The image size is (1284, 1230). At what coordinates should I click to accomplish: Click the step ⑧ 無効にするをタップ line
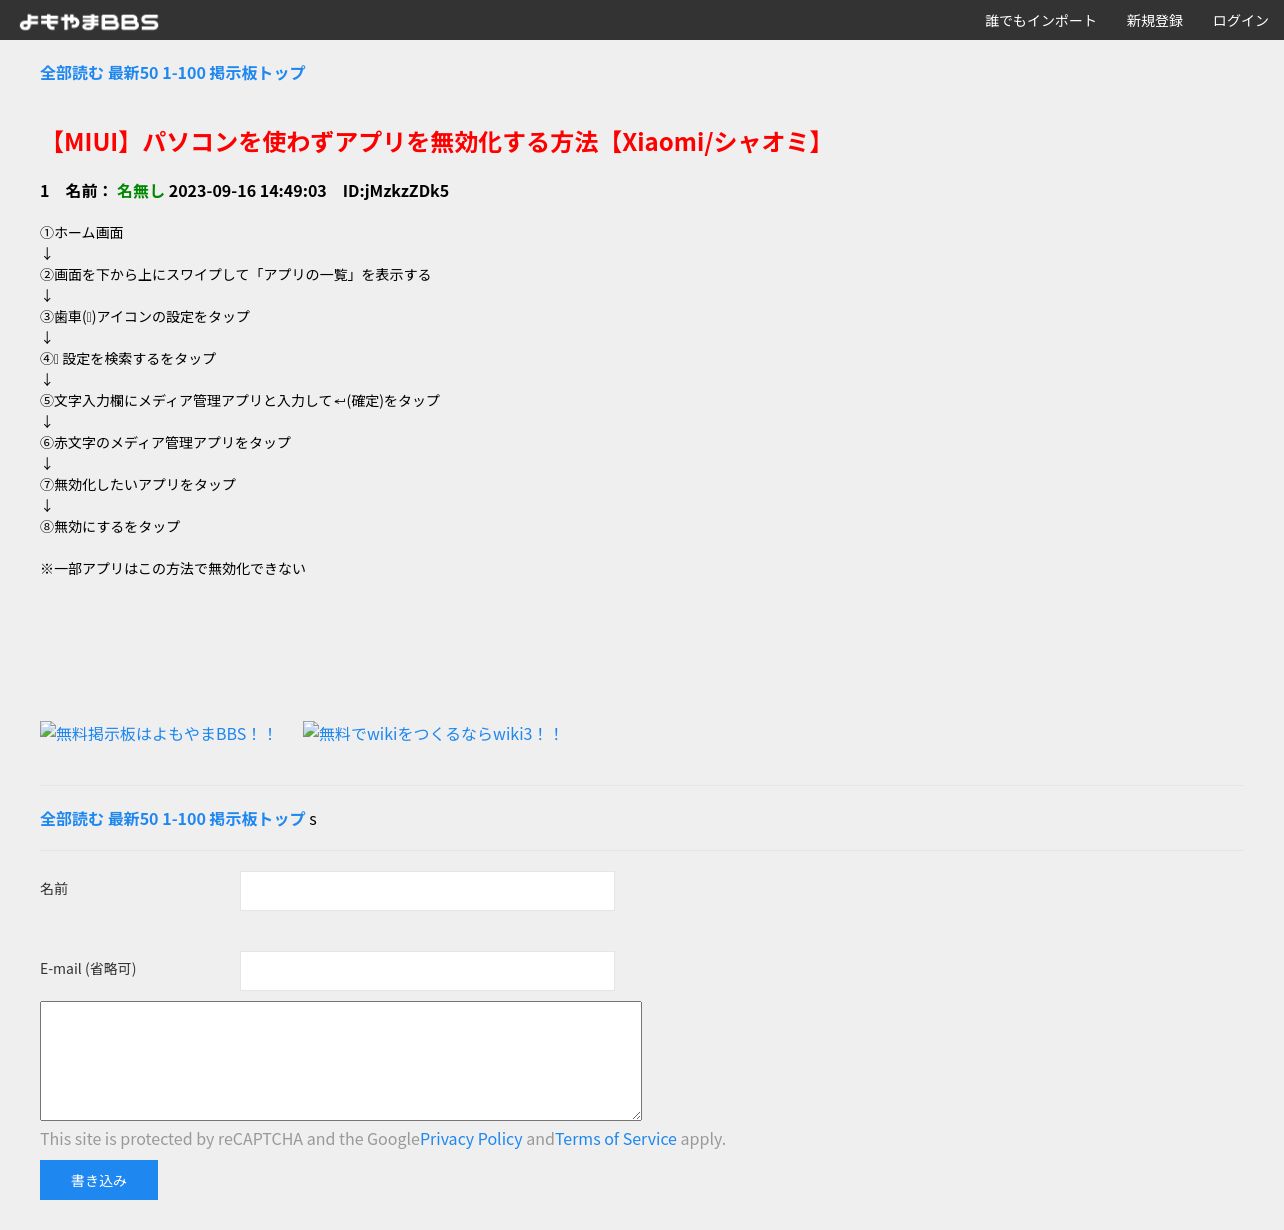(110, 527)
